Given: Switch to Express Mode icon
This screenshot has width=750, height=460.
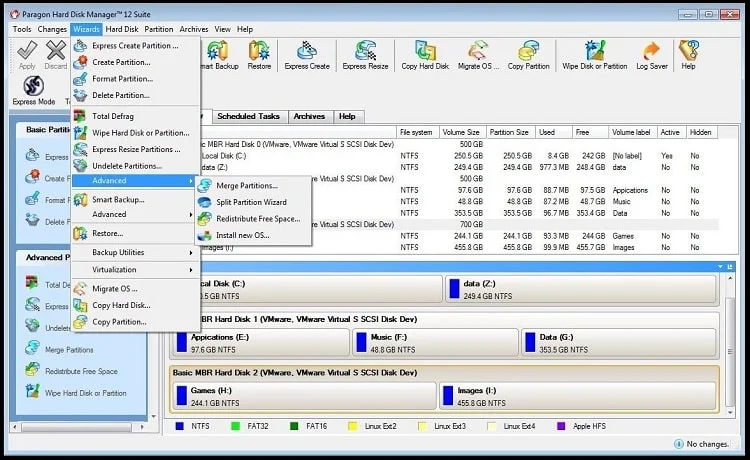Looking at the screenshot, I should coord(33,86).
